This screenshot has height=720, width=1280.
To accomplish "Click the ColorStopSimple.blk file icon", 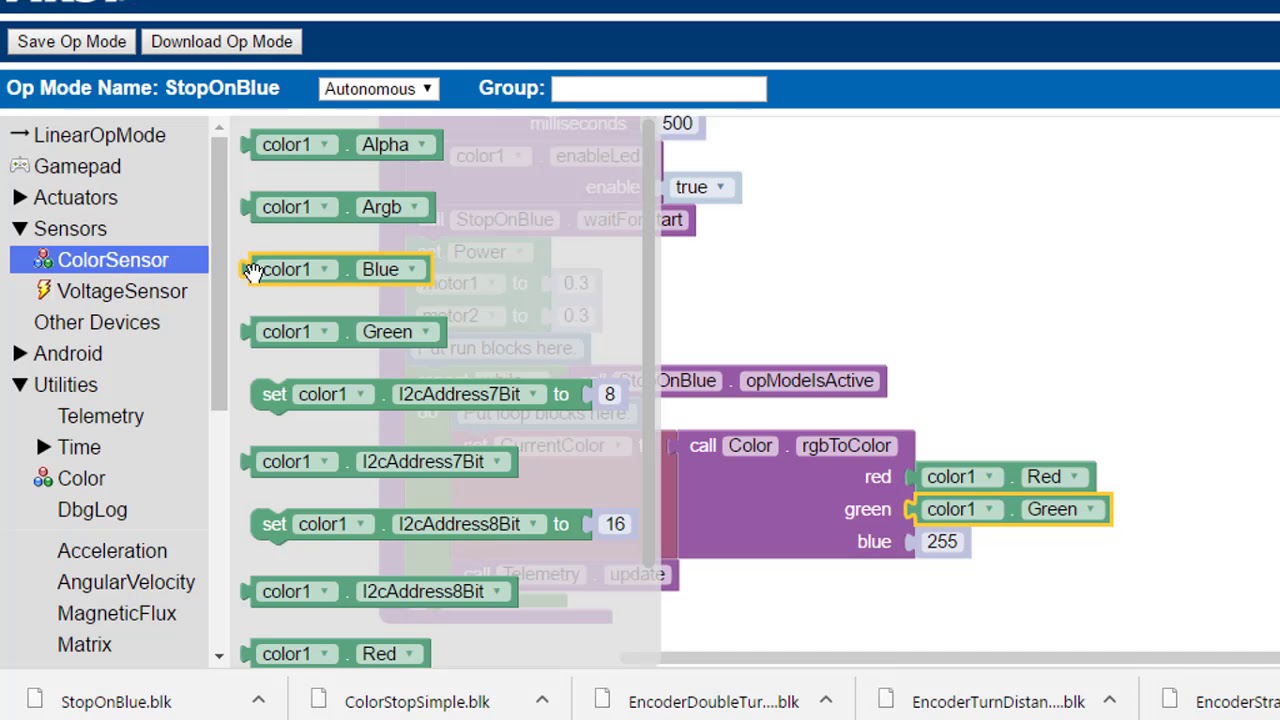I will click(319, 700).
